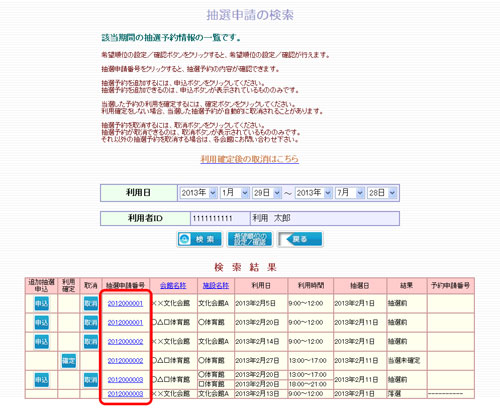Click the 検索 search button
The width and height of the screenshot is (500, 413).
tap(200, 239)
